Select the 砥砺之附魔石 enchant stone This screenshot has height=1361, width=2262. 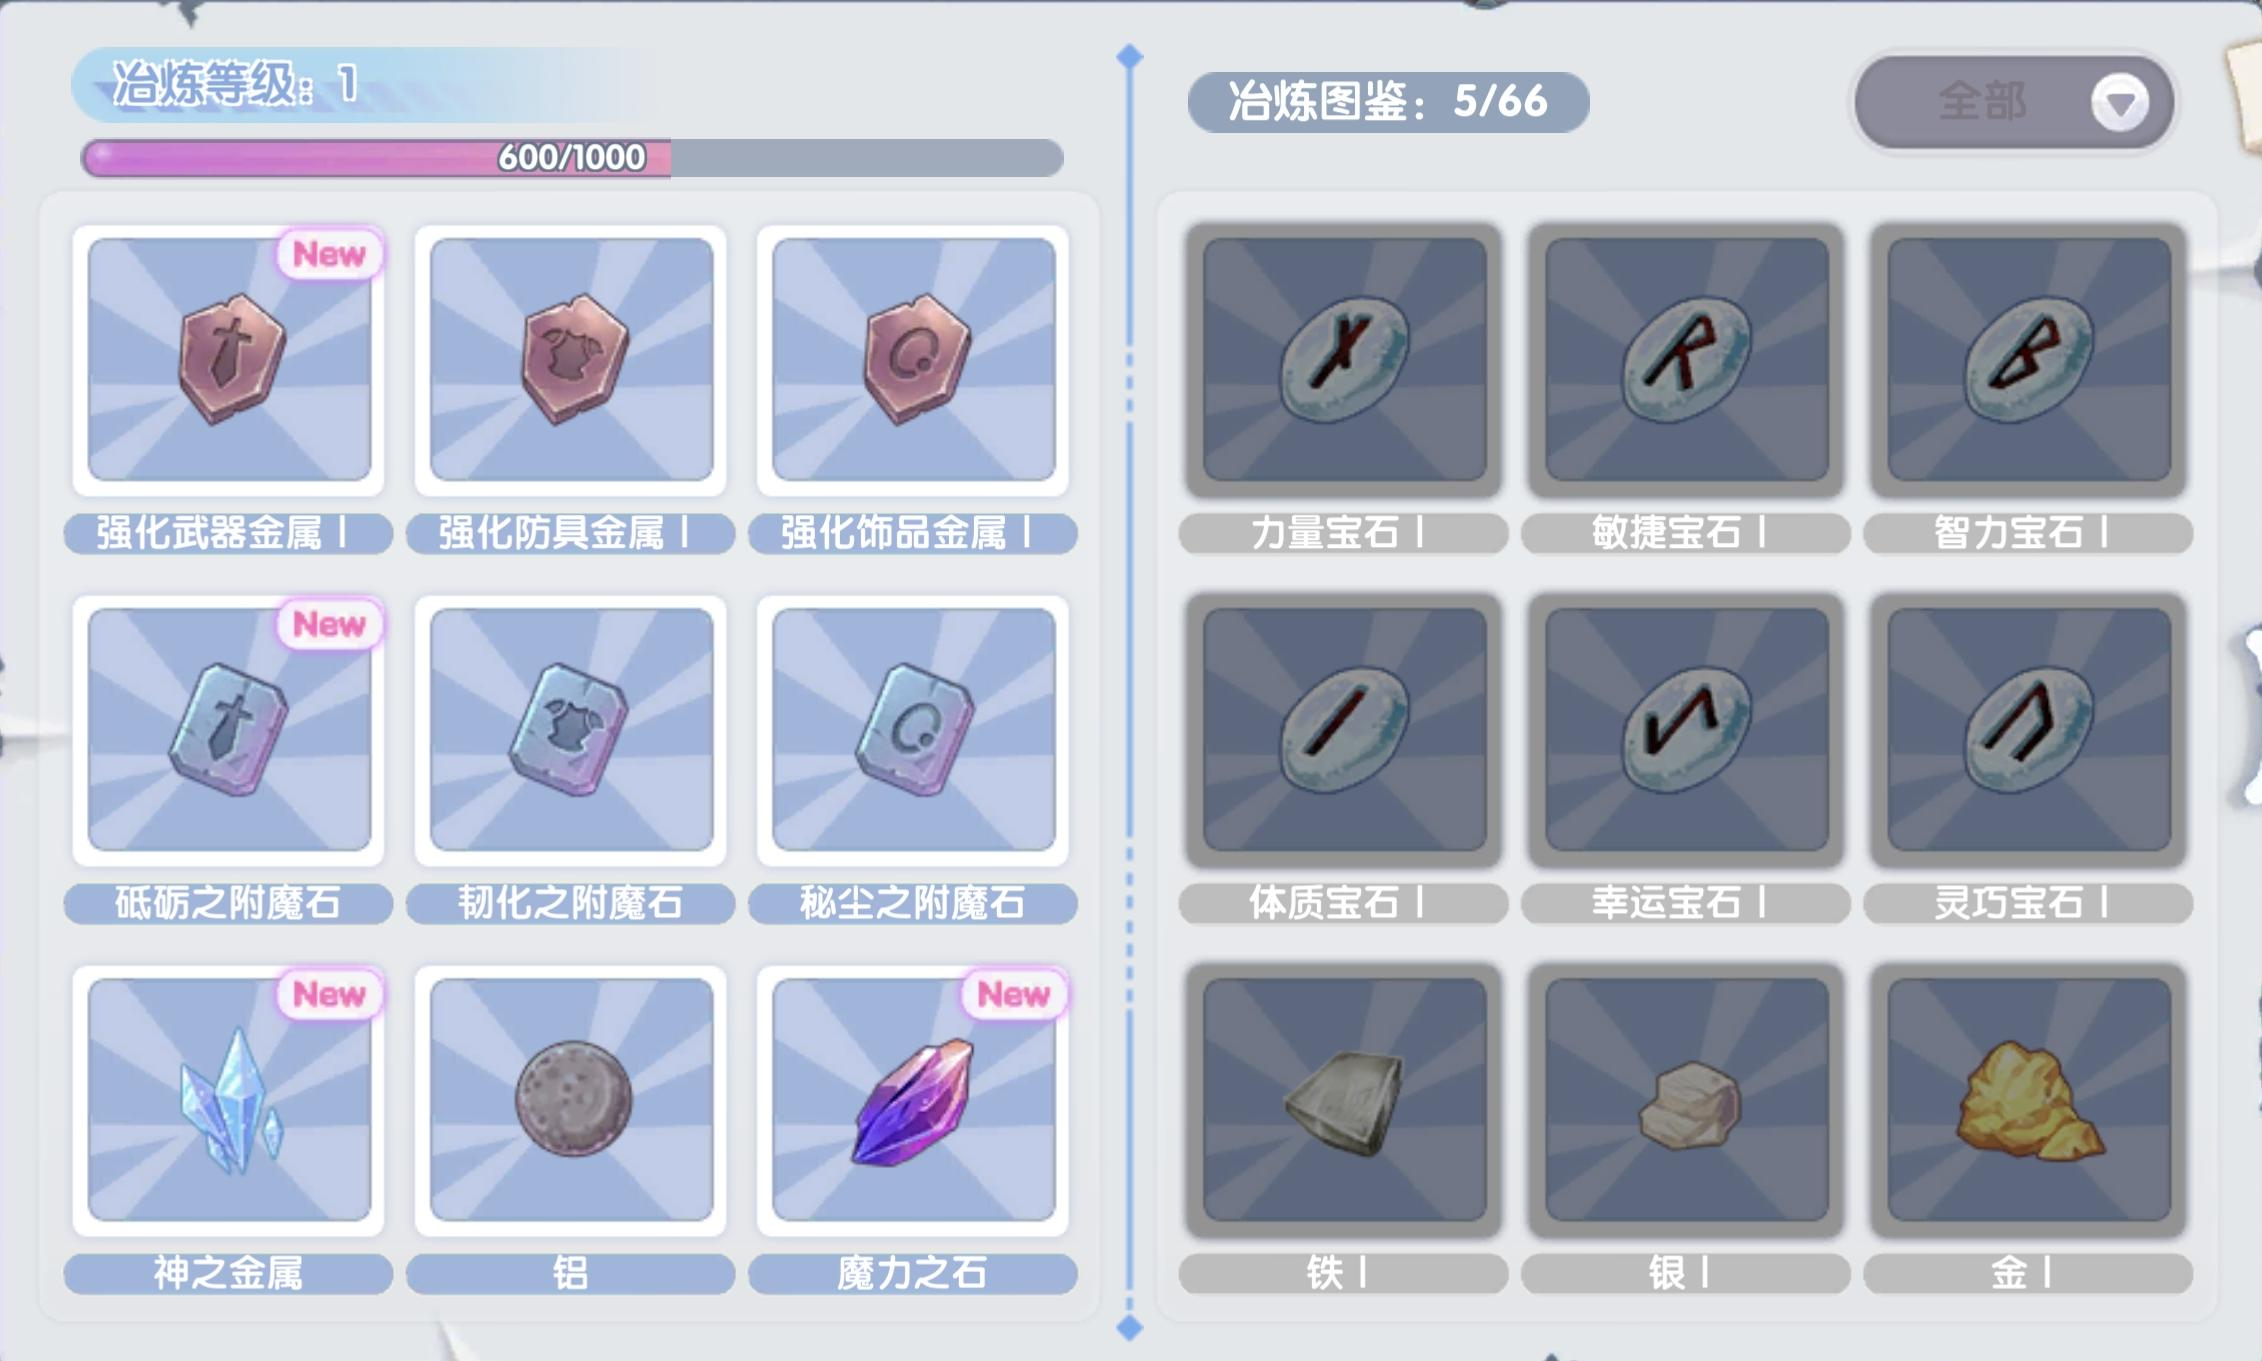pos(229,730)
